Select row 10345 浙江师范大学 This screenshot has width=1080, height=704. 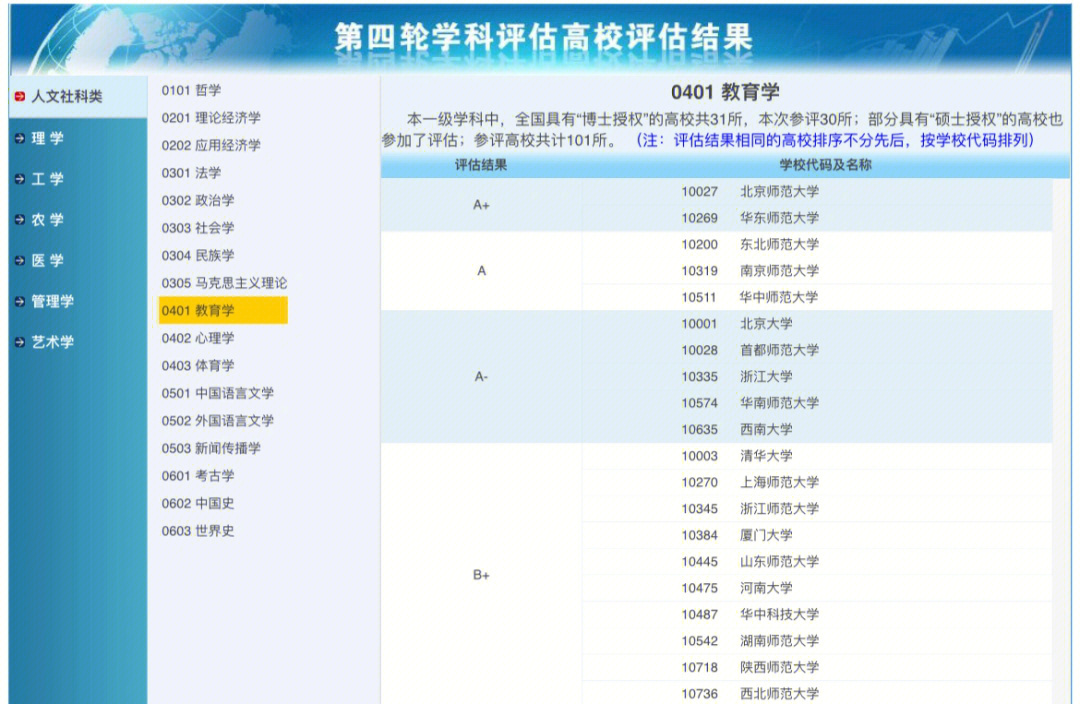coord(818,508)
